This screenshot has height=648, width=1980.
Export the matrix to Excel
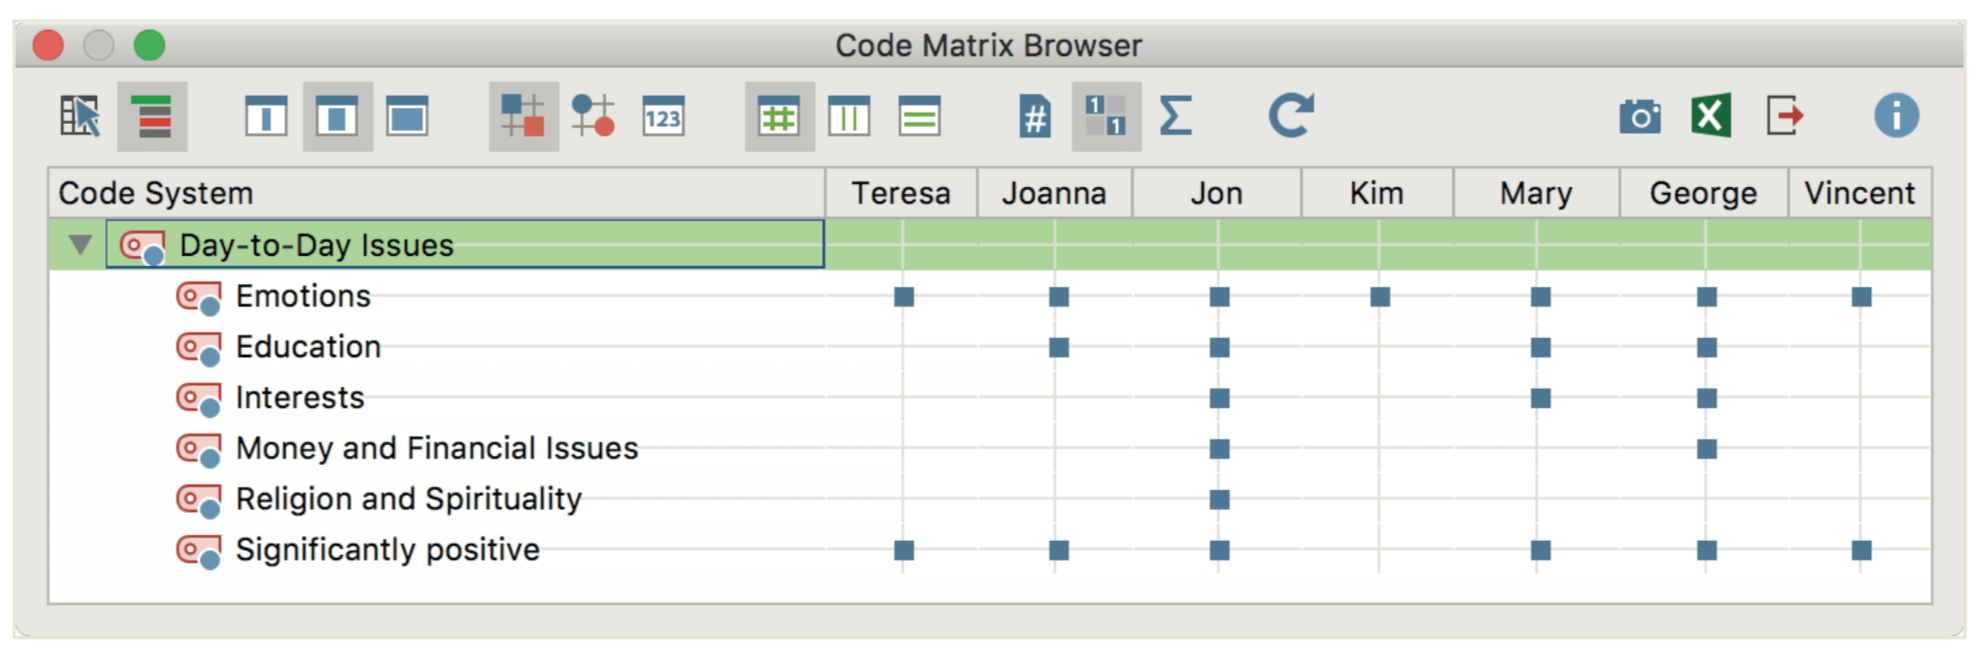pyautogui.click(x=1711, y=117)
